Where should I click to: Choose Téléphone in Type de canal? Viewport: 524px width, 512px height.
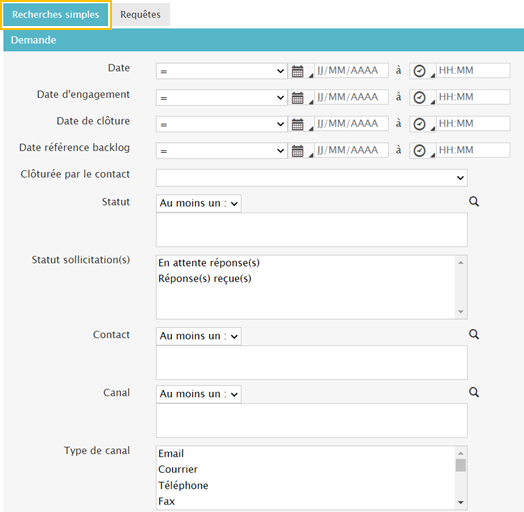[183, 485]
